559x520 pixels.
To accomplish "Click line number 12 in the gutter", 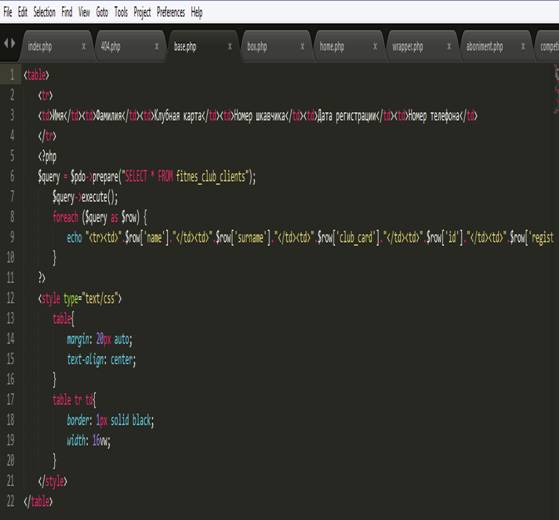I will pos(11,298).
